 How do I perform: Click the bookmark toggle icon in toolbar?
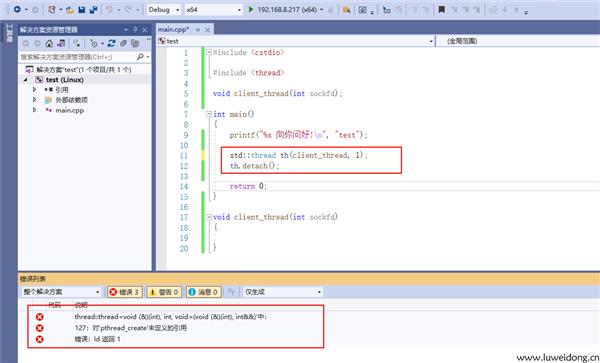tap(441, 10)
